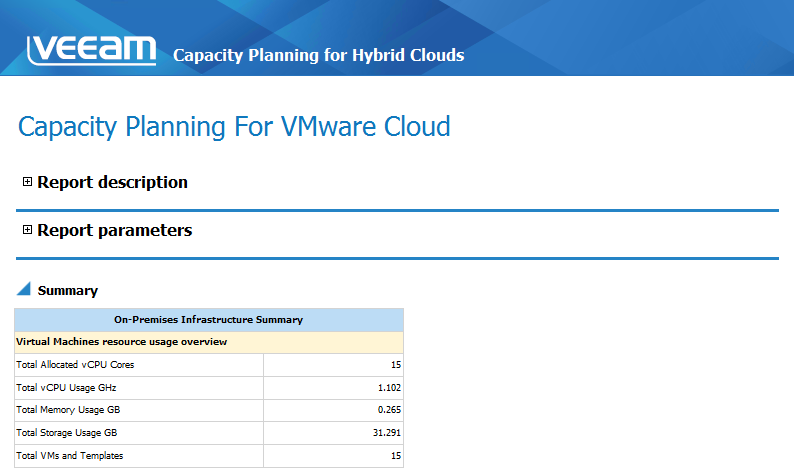Click the 'Total Allocated vCPU Cores' cell
The width and height of the screenshot is (795, 474).
click(139, 365)
